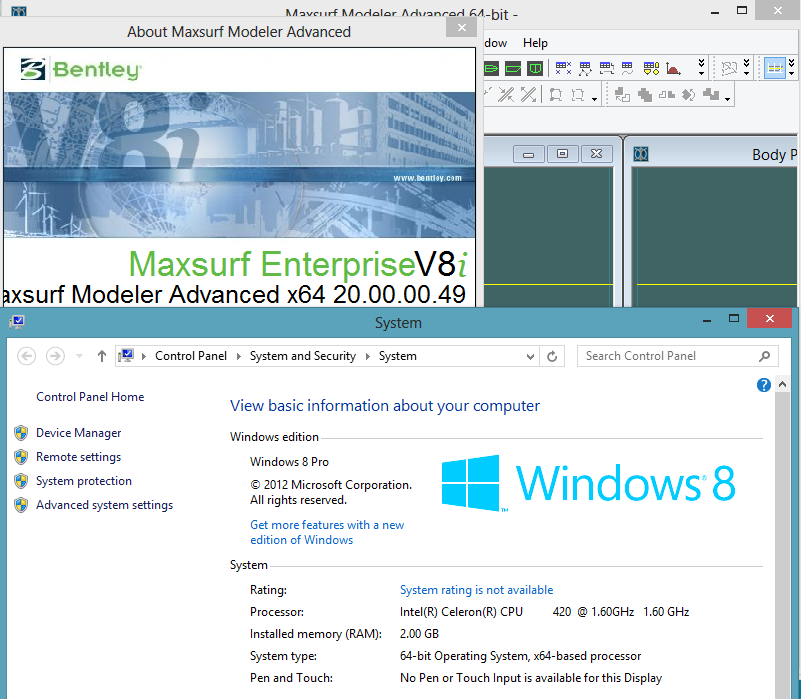The width and height of the screenshot is (801, 699).
Task: Open Remote settings
Action: tap(78, 457)
